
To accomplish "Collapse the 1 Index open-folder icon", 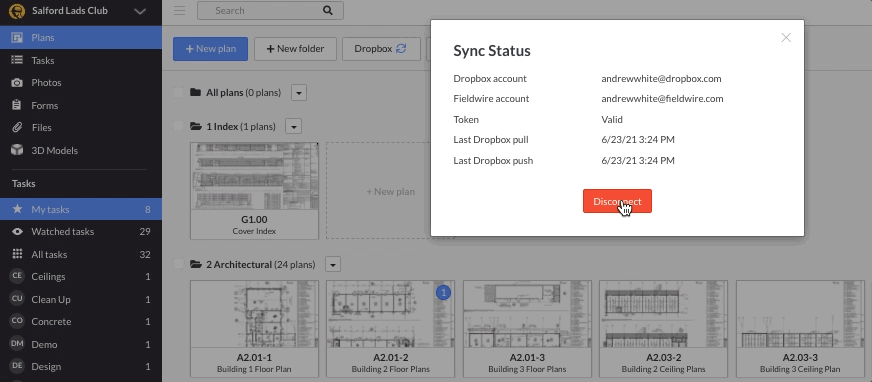I will coord(196,126).
